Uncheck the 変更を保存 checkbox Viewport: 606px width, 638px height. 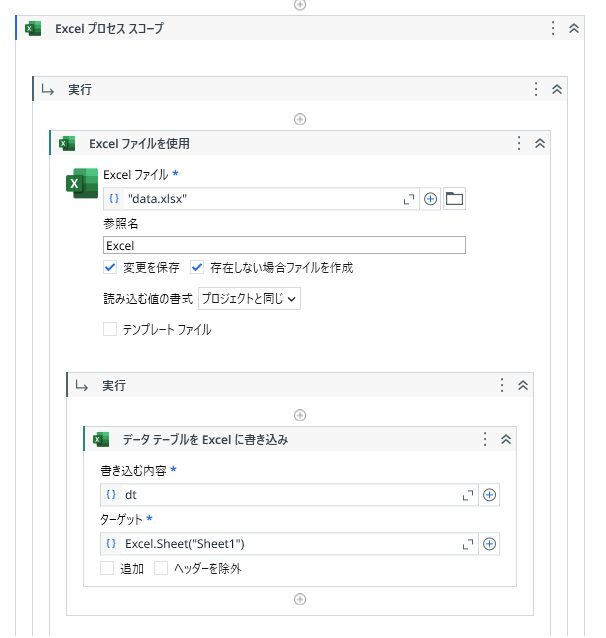click(110, 267)
